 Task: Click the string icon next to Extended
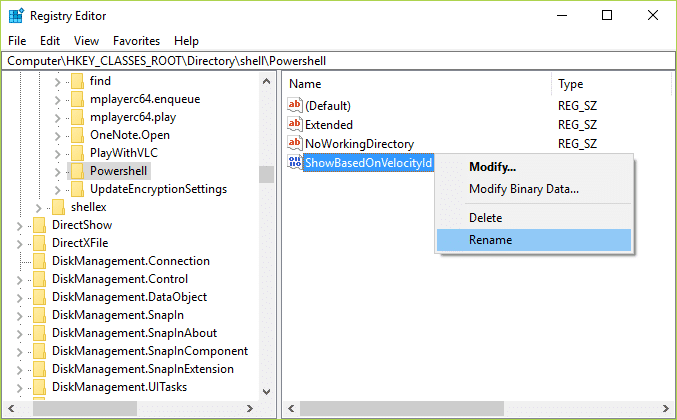pyautogui.click(x=295, y=124)
